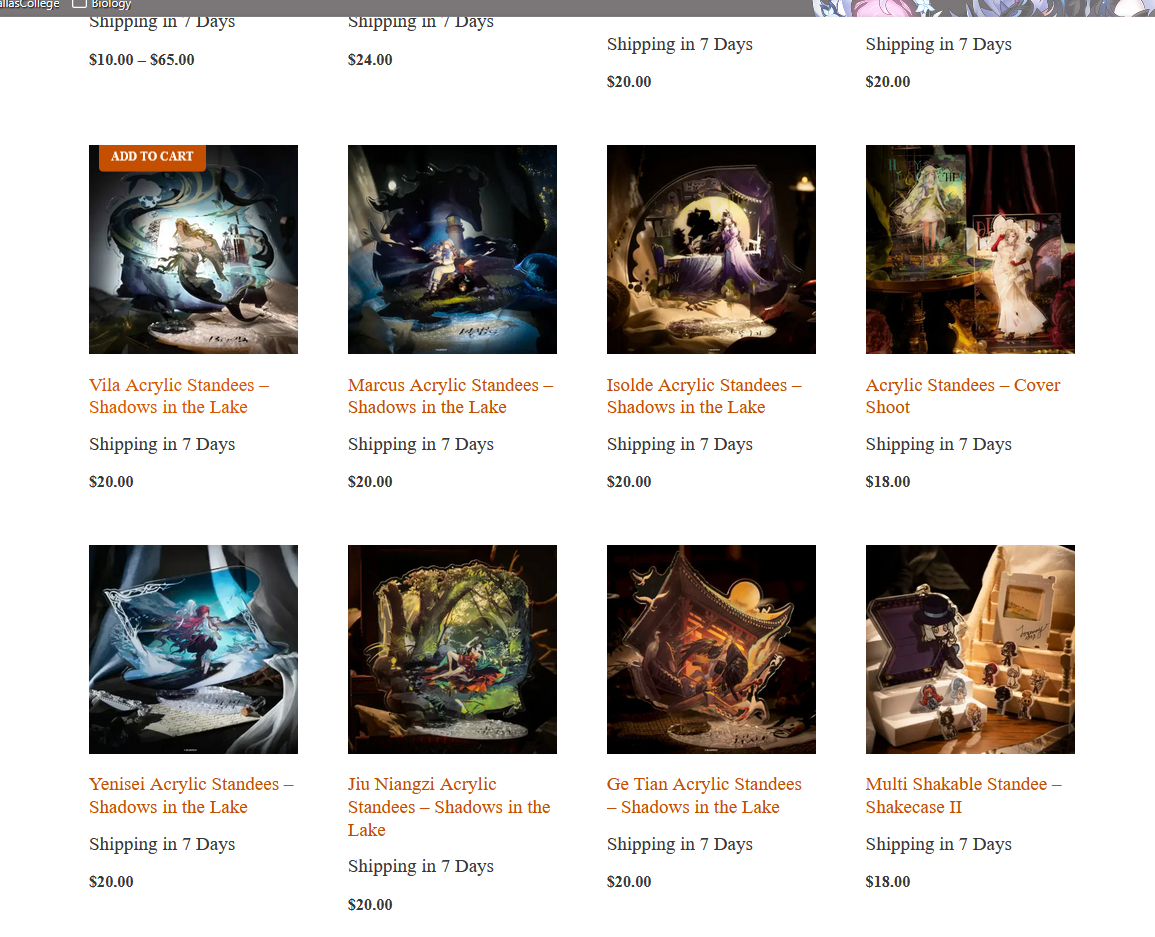Open Isolde Acrylic Standees title link

pyautogui.click(x=704, y=396)
